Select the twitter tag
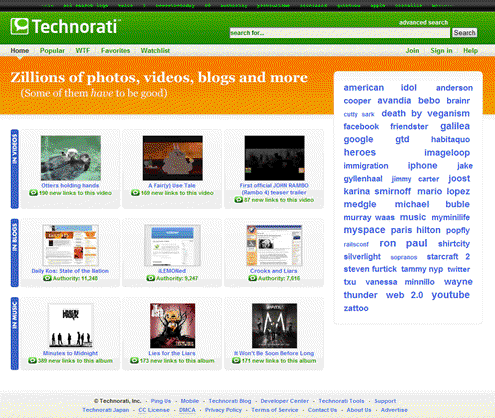 [459, 269]
